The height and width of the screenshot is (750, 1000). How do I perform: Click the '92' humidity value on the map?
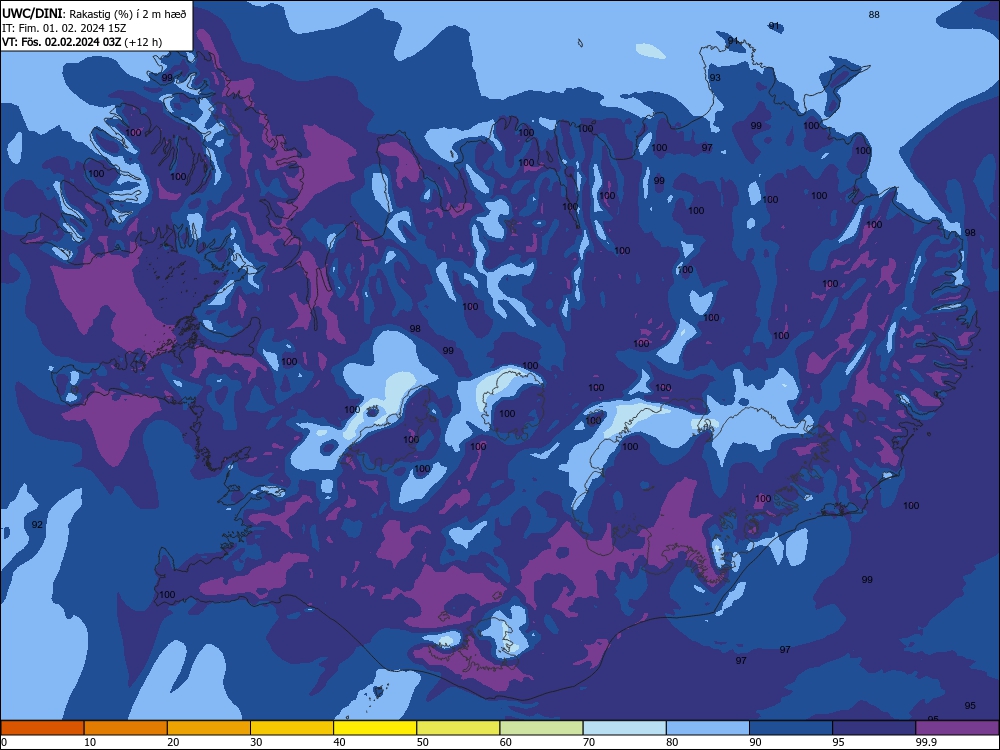[x=37, y=524]
